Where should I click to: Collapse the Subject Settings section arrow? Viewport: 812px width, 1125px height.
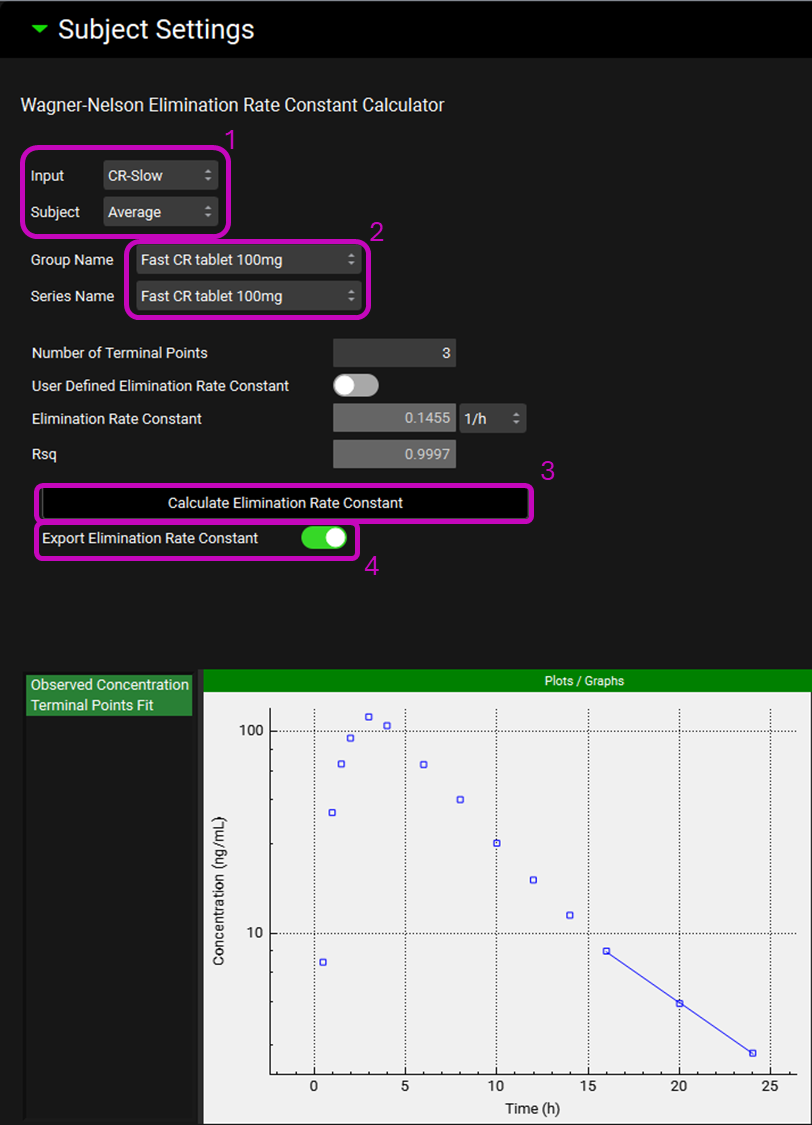(39, 30)
